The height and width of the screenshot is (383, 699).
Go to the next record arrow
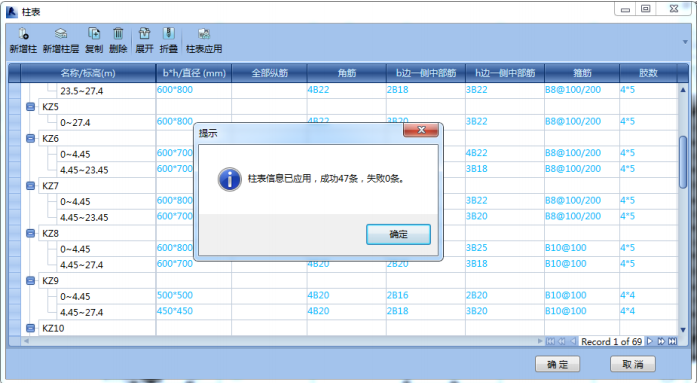click(650, 342)
